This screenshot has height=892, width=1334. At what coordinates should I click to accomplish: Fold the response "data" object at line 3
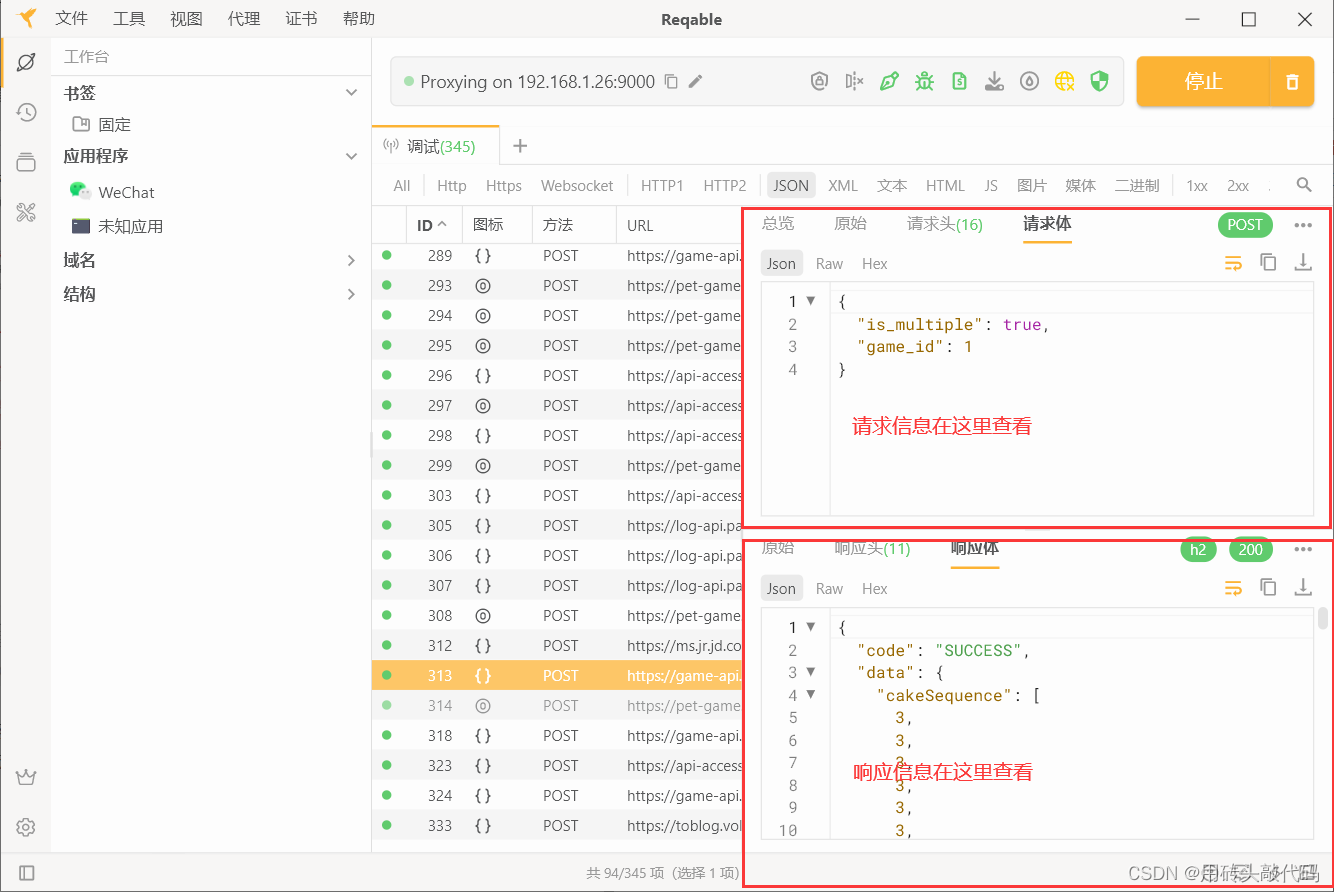coord(811,672)
